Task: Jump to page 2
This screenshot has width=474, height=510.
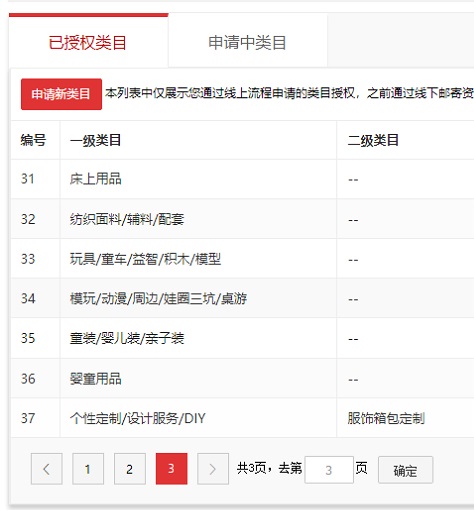Action: (130, 469)
